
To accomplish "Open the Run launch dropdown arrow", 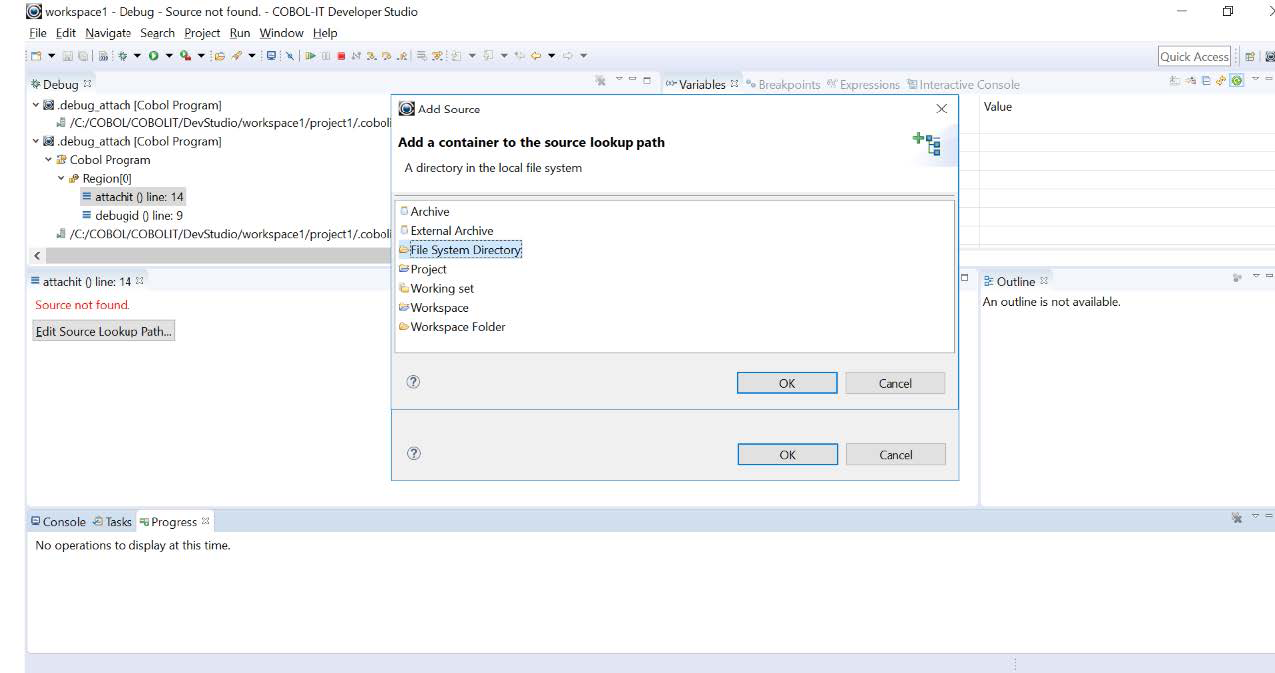I will (169, 55).
